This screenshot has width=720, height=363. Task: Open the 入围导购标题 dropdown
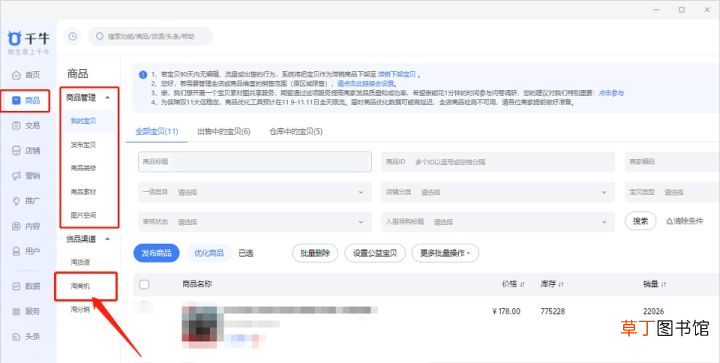pyautogui.click(x=498, y=222)
